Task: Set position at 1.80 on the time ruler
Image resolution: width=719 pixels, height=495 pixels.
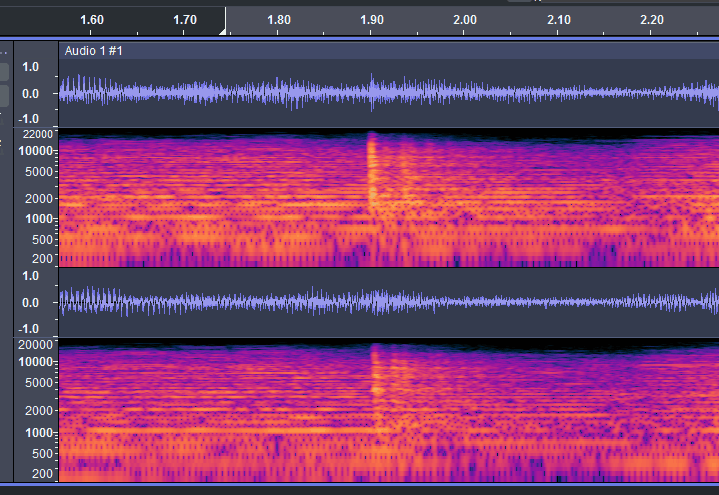Action: [x=279, y=20]
